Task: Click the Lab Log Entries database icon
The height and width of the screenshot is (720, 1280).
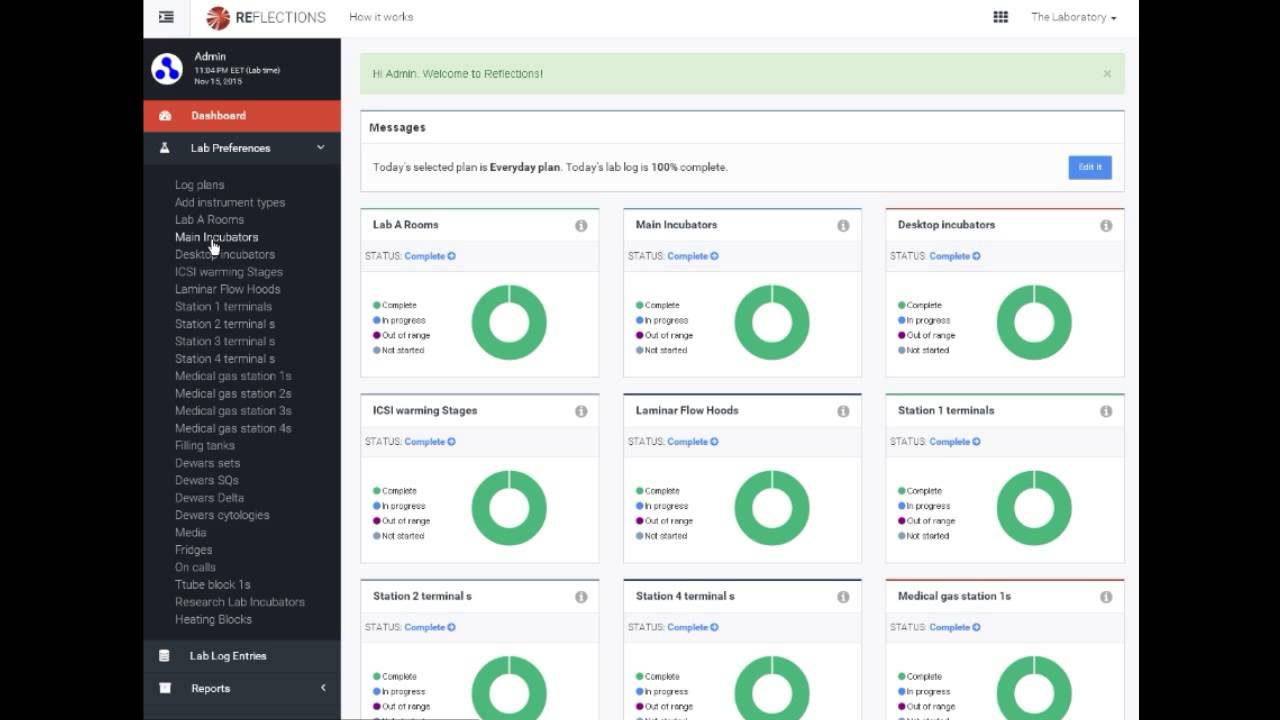Action: 165,656
